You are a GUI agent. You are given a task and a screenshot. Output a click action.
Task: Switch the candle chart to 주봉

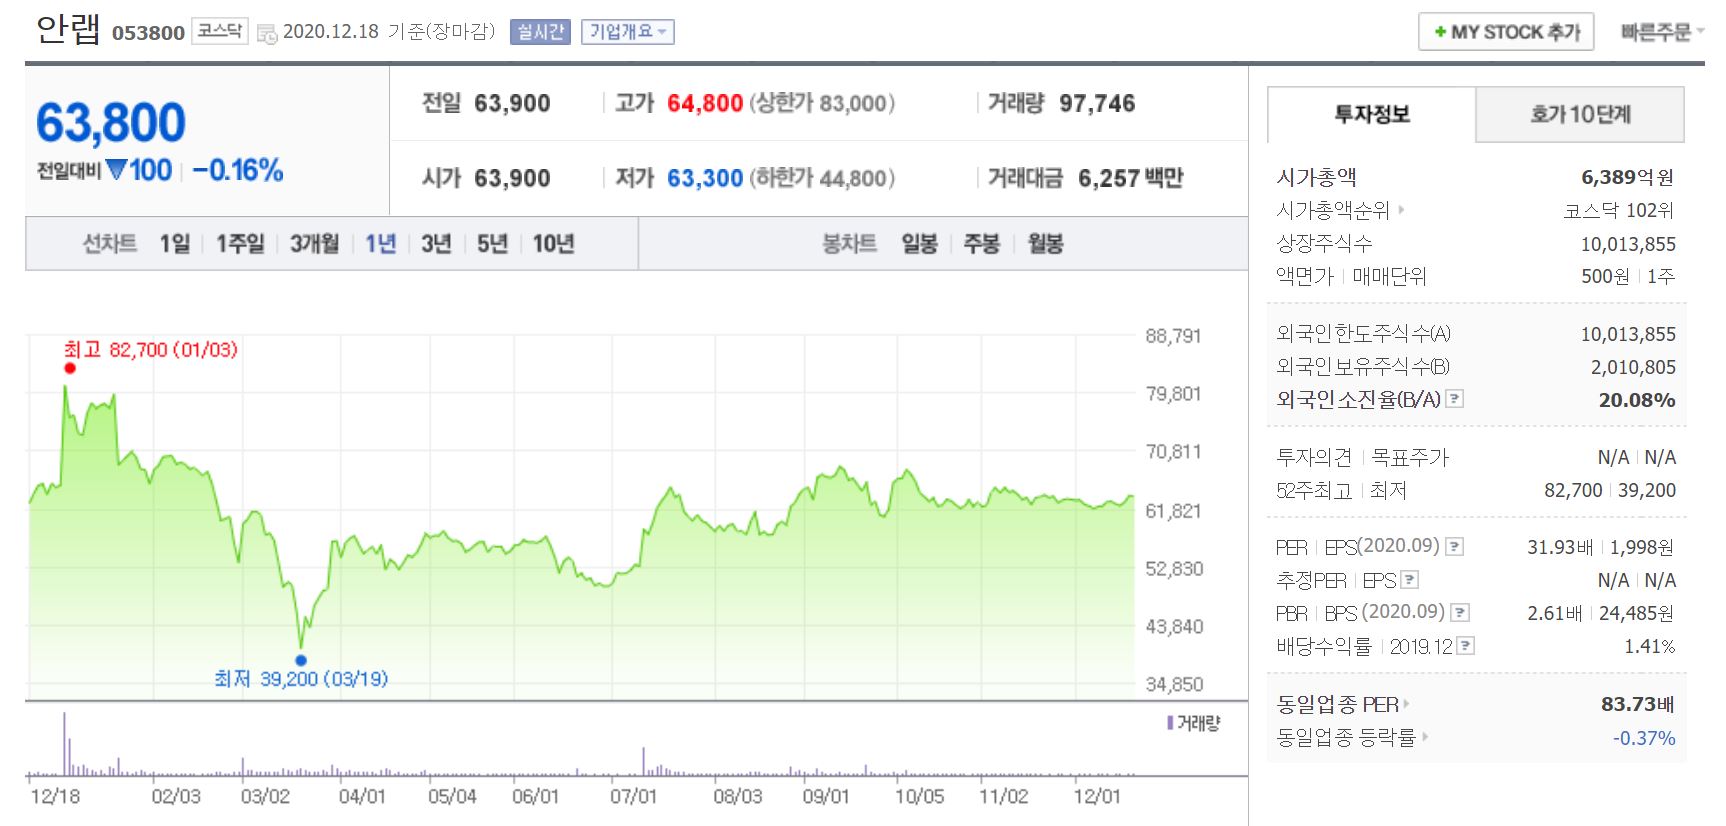983,242
